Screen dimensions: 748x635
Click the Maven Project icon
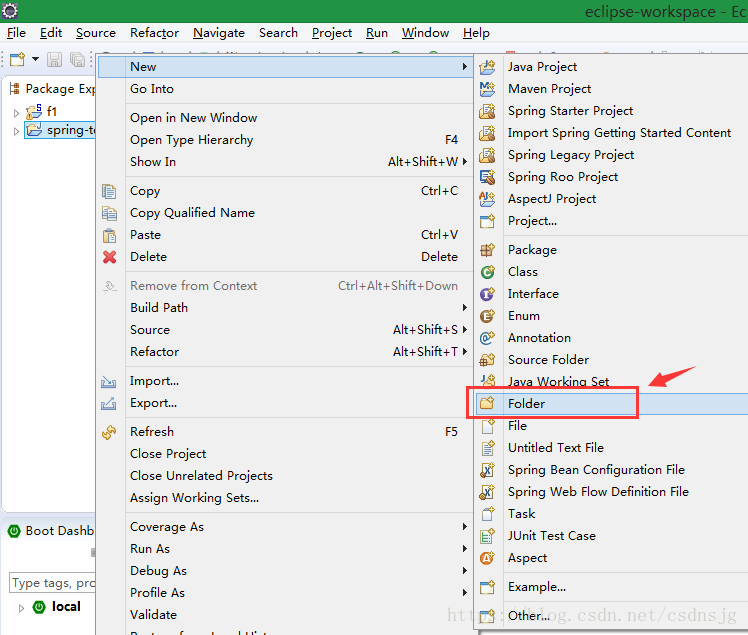(x=487, y=89)
